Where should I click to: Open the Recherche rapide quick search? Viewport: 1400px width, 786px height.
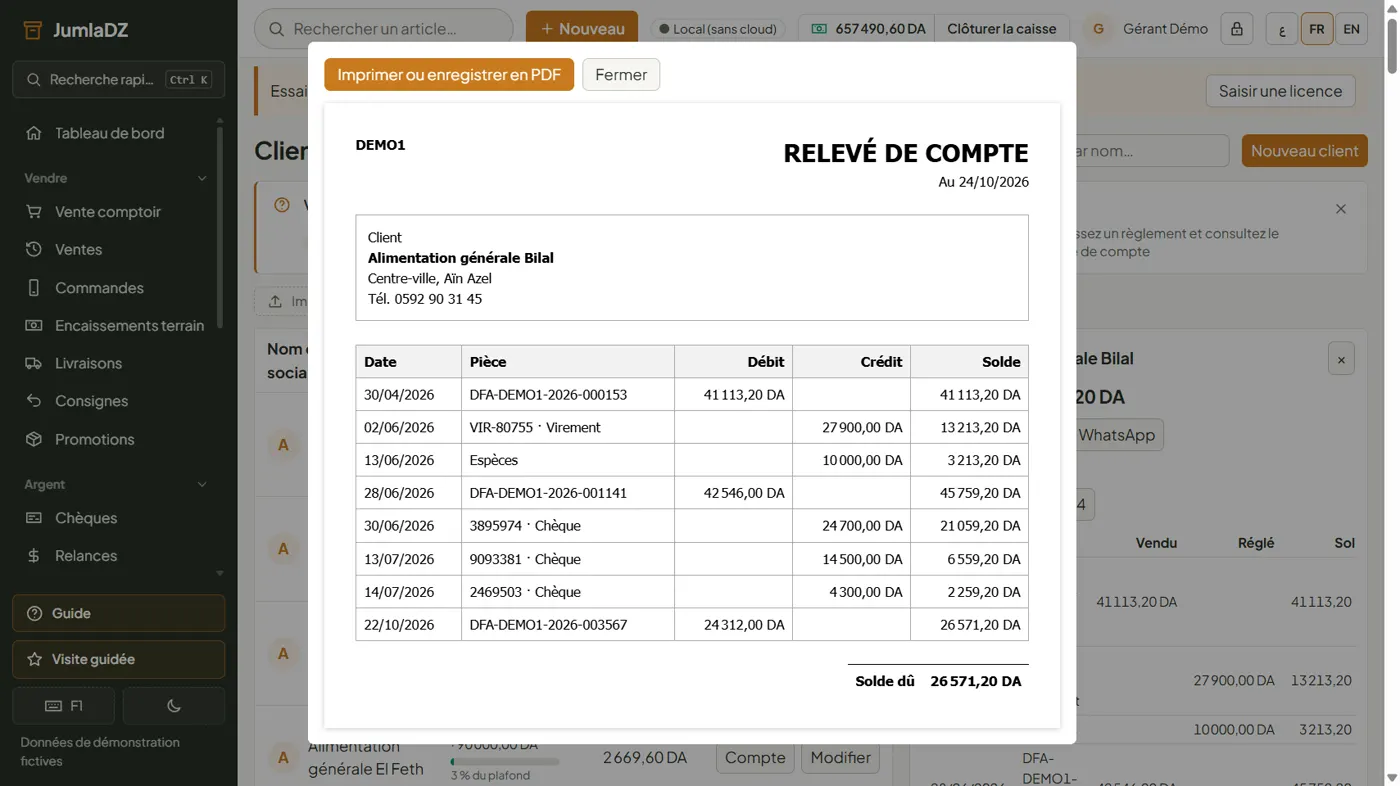[x=118, y=80]
